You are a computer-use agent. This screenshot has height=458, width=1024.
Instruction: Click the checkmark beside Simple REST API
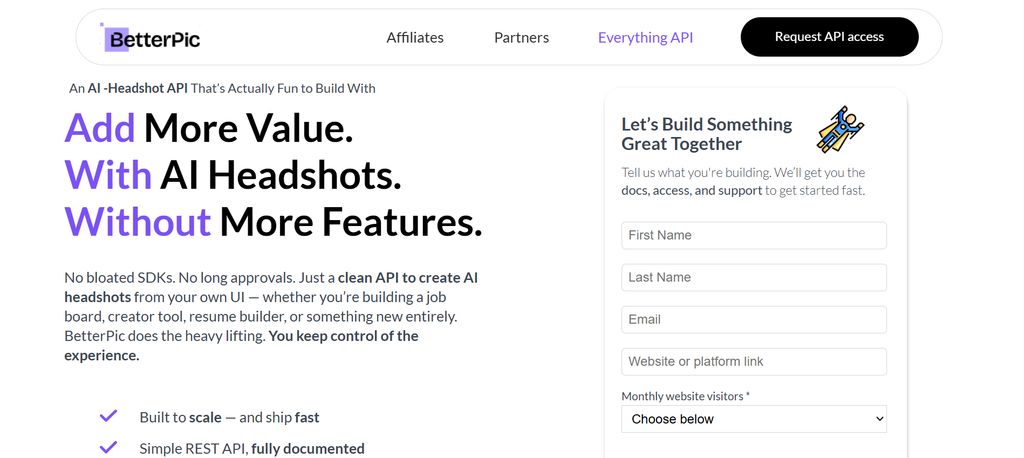tap(108, 448)
